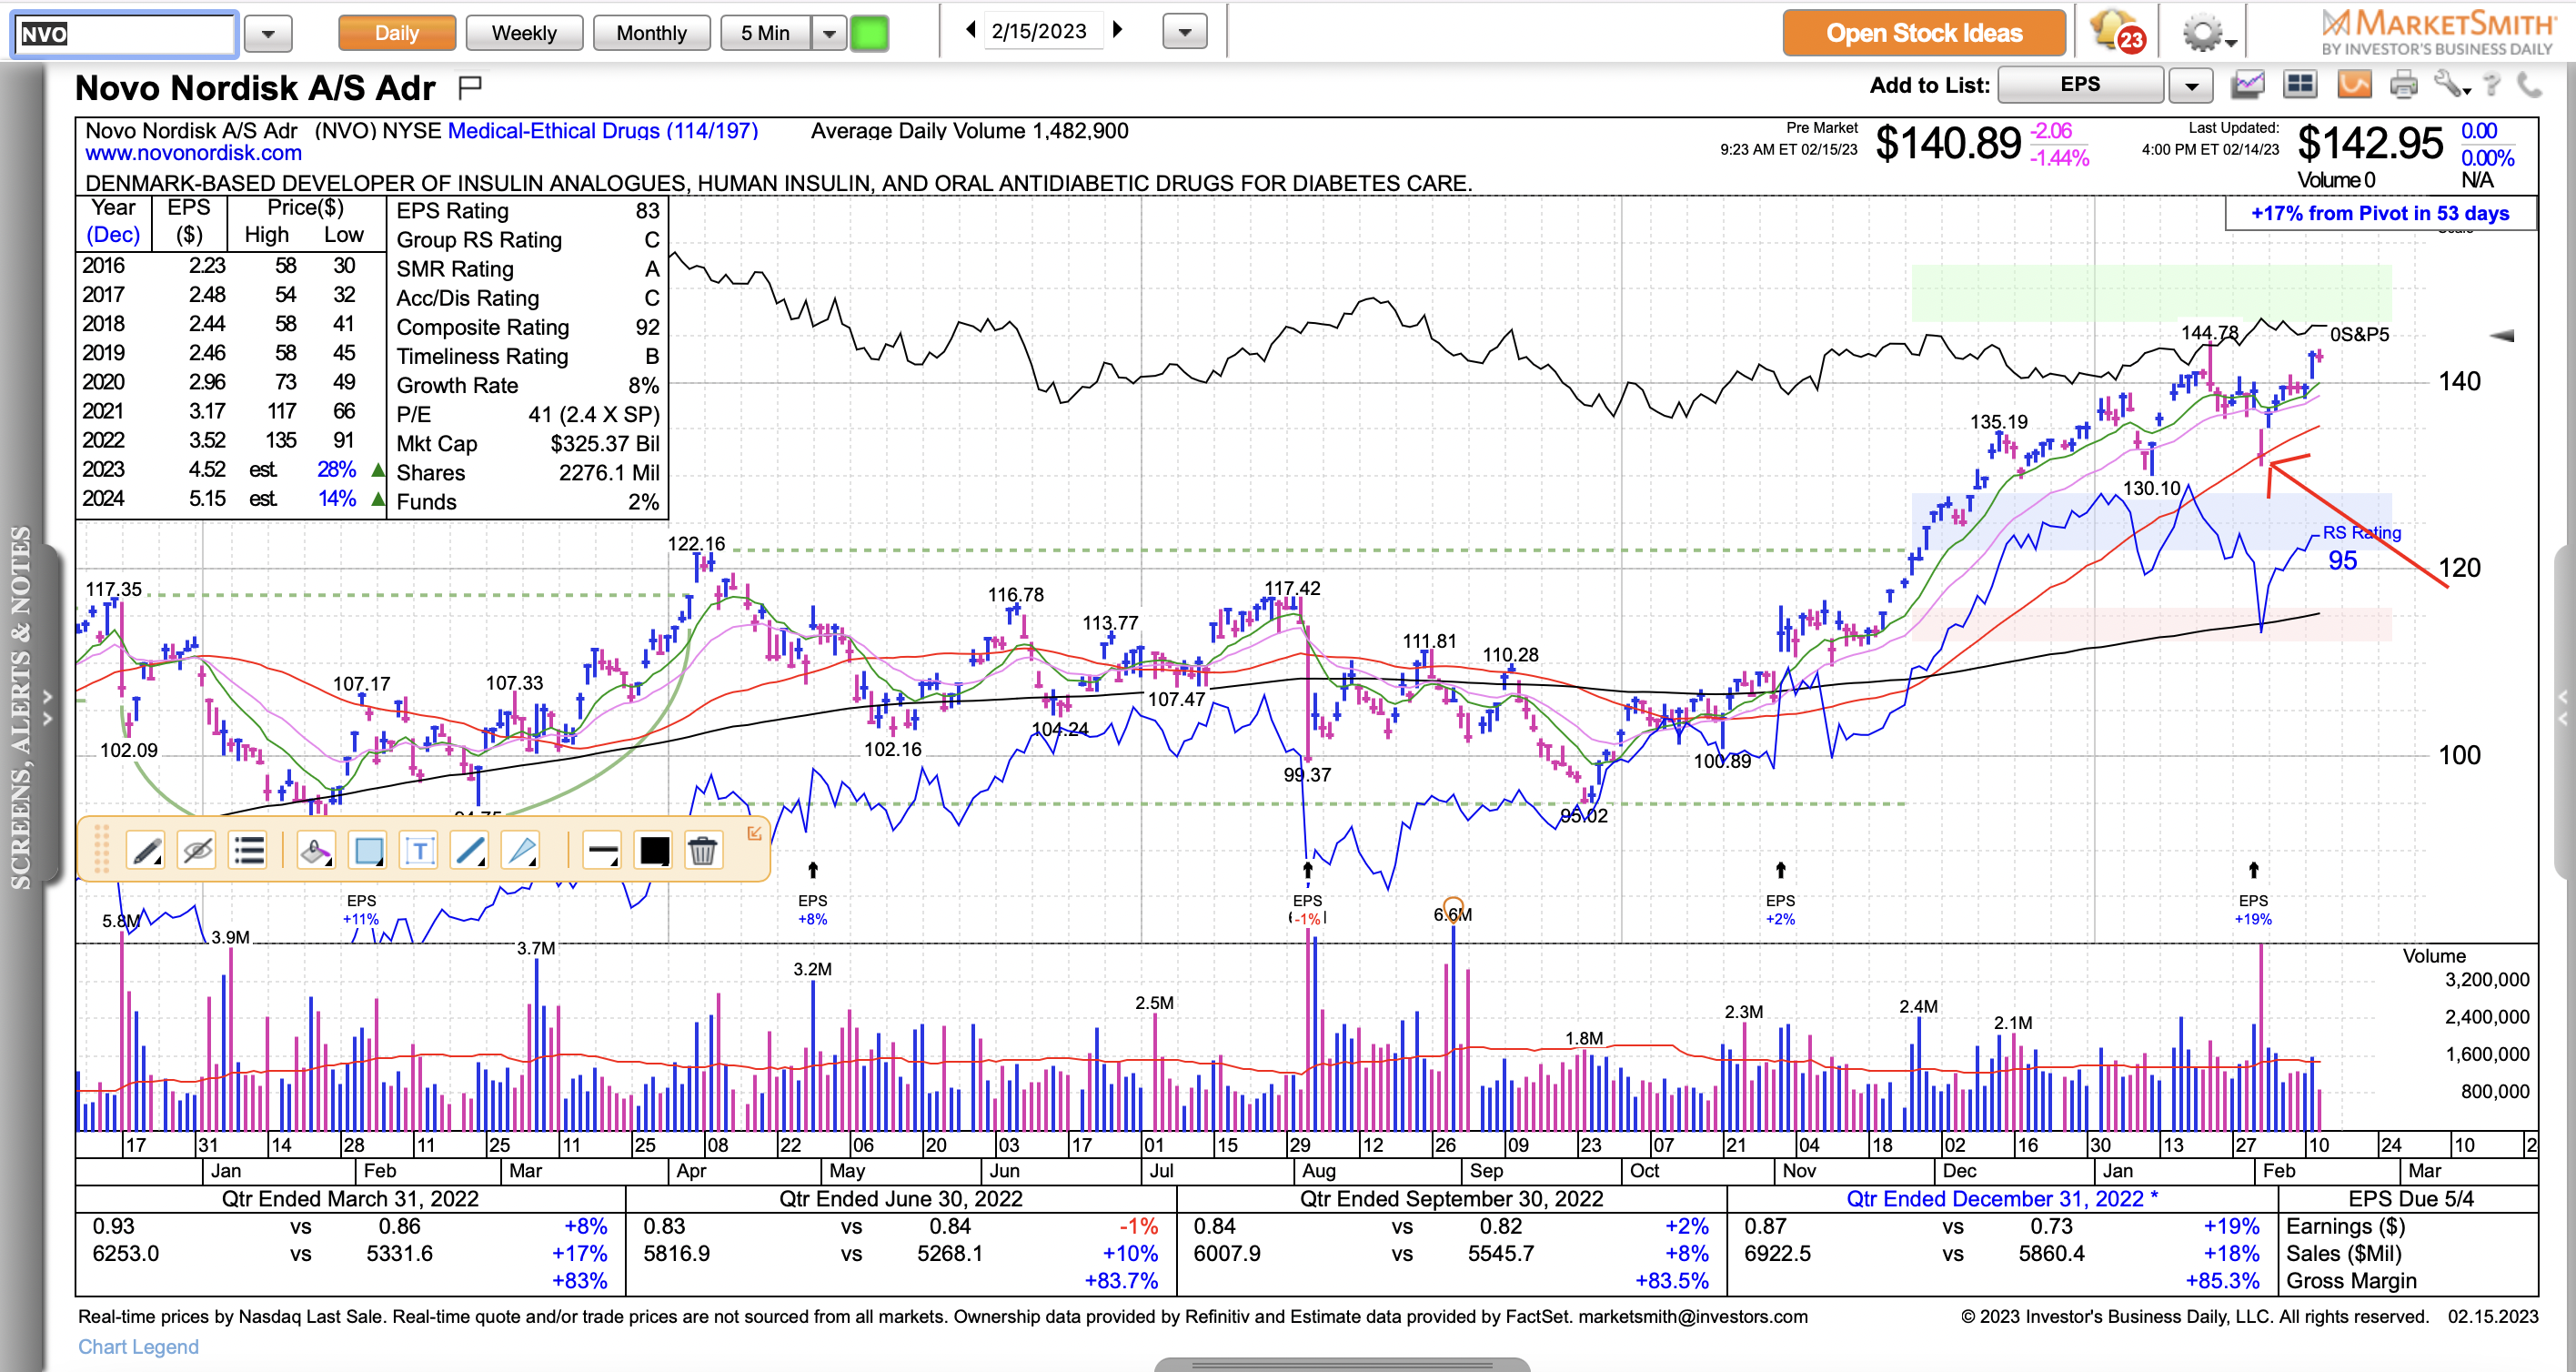Click the EPS Due 5/4 label
The height and width of the screenshot is (1372, 2576).
click(x=2410, y=1198)
